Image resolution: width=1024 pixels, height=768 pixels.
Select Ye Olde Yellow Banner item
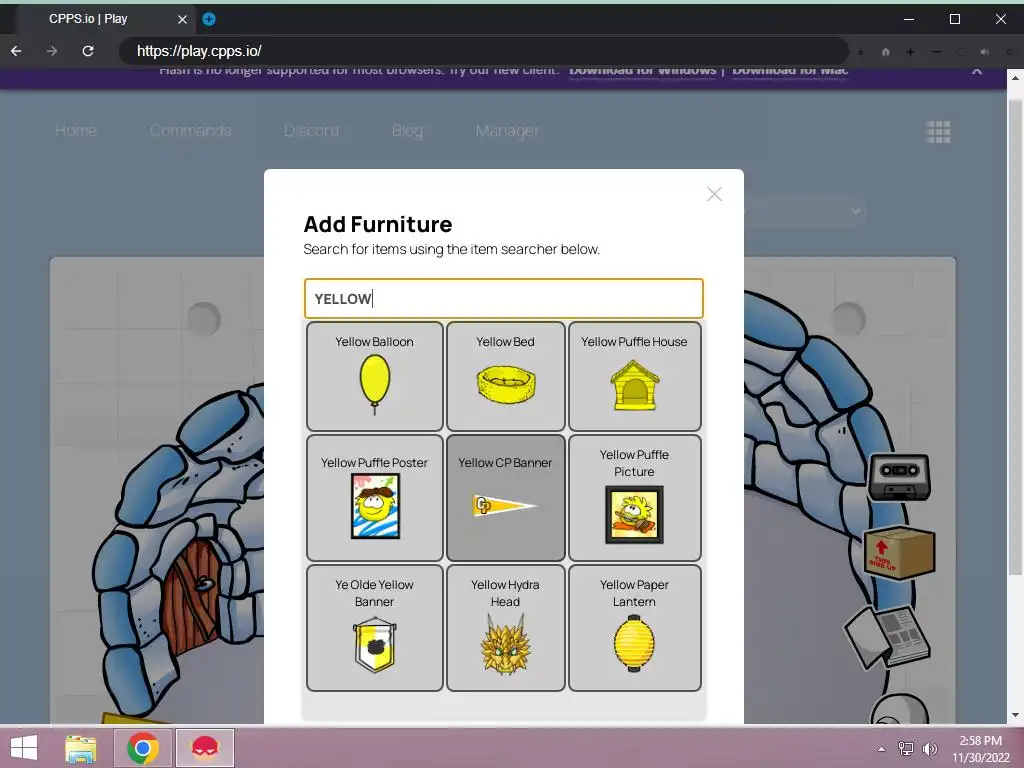click(x=374, y=628)
